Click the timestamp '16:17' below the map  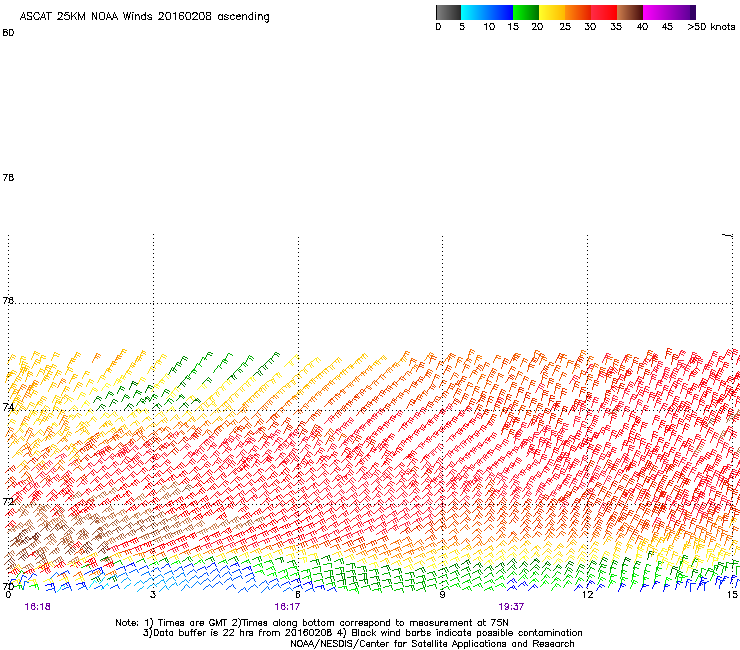click(x=287, y=607)
